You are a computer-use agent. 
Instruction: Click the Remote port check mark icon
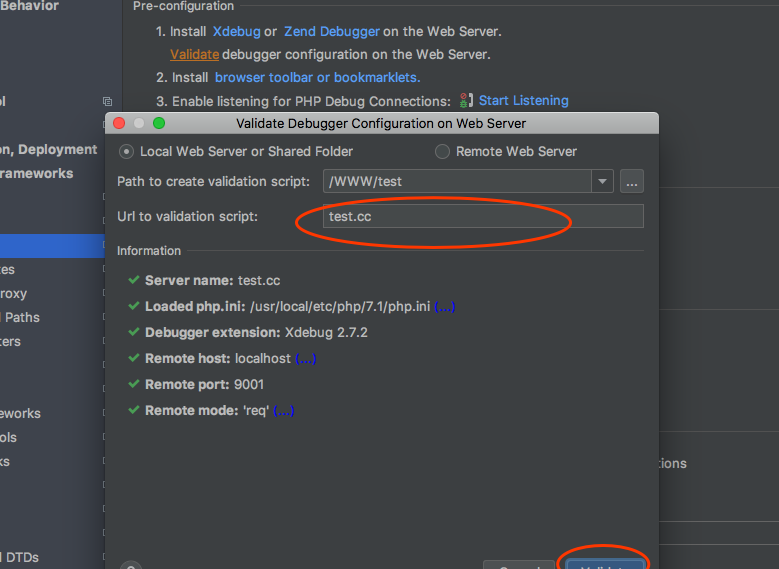point(134,384)
